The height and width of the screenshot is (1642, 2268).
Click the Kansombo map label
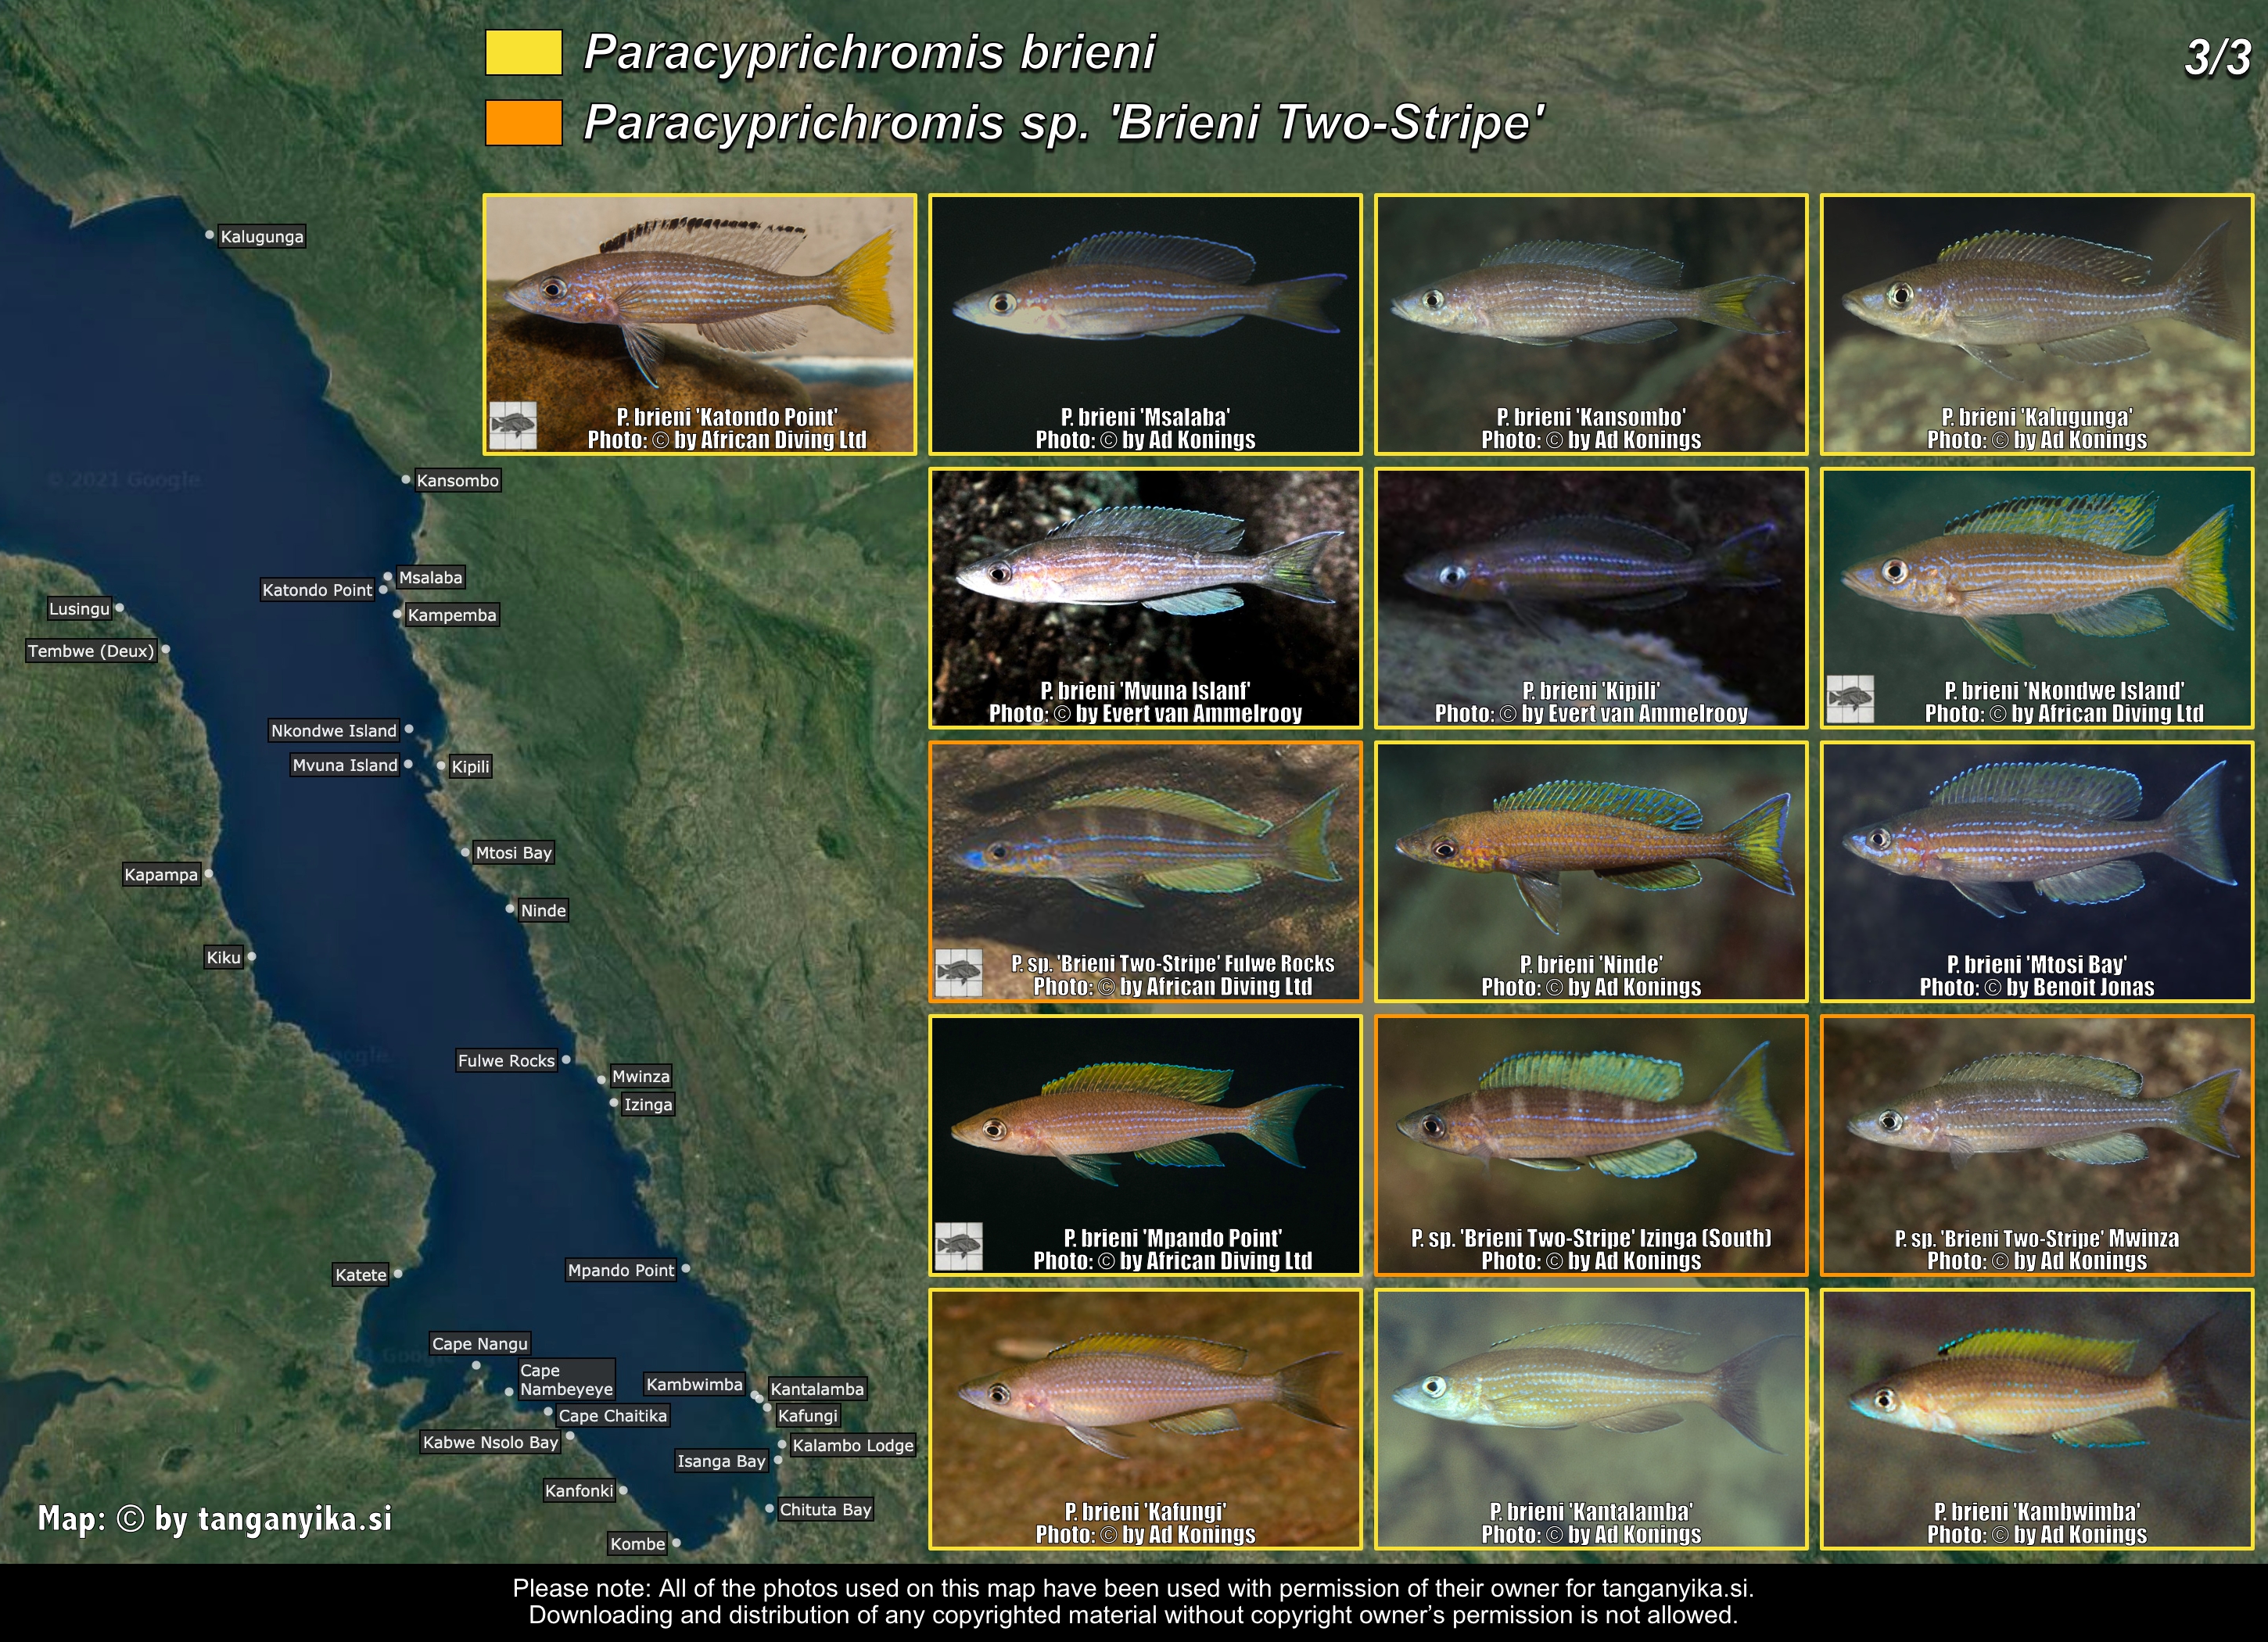[x=457, y=481]
